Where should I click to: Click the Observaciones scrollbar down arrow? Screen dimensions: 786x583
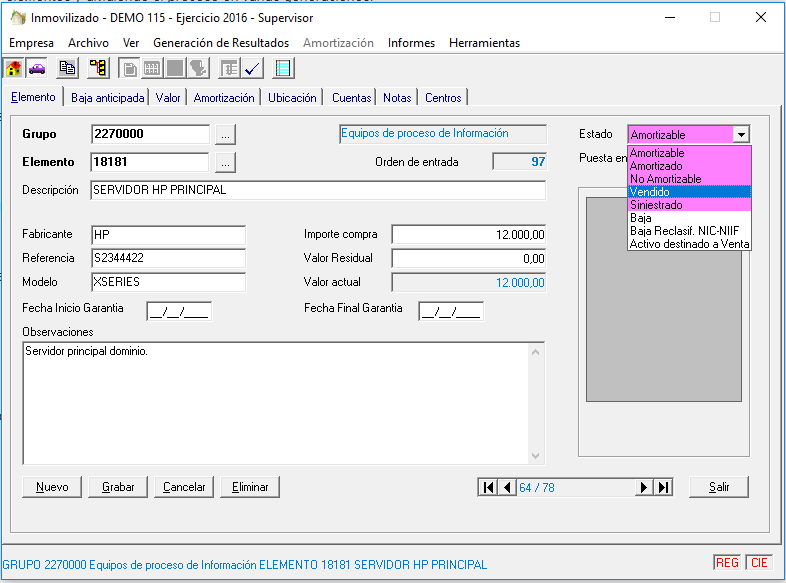click(537, 456)
